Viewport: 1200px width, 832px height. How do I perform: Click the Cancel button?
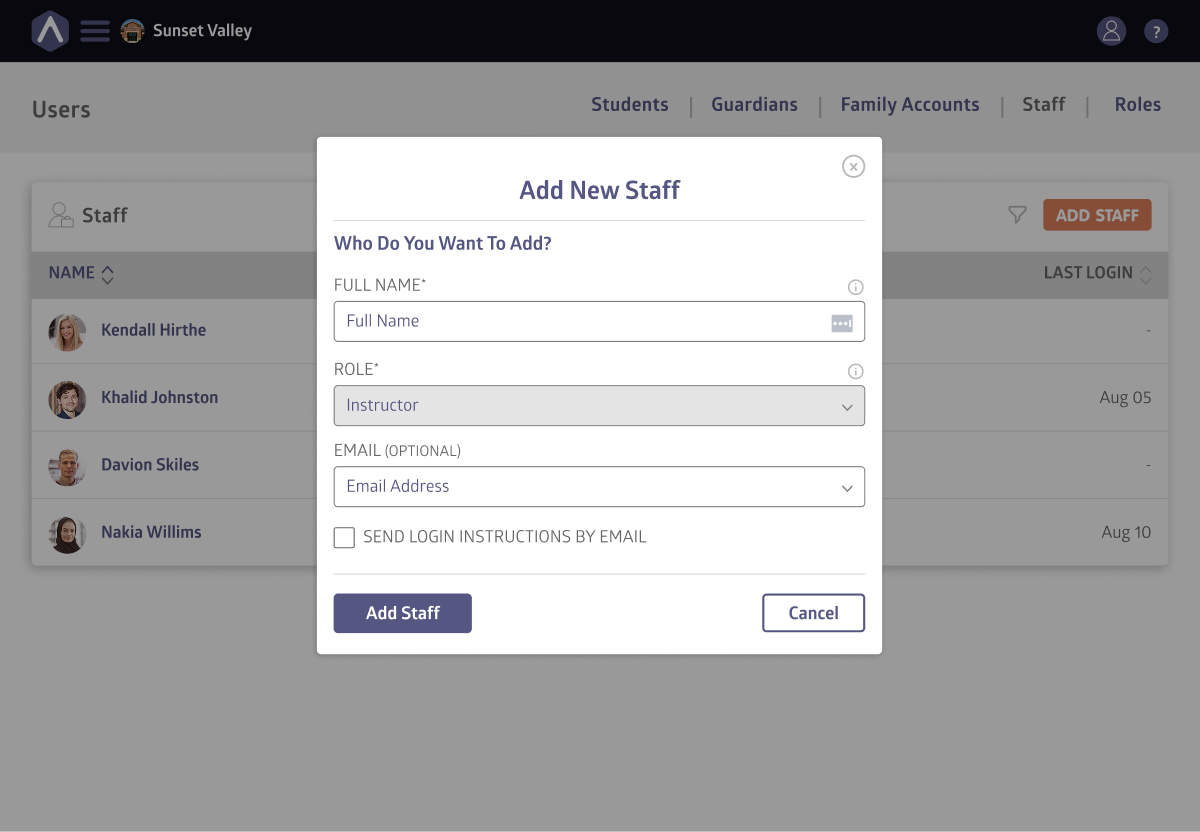pyautogui.click(x=813, y=613)
